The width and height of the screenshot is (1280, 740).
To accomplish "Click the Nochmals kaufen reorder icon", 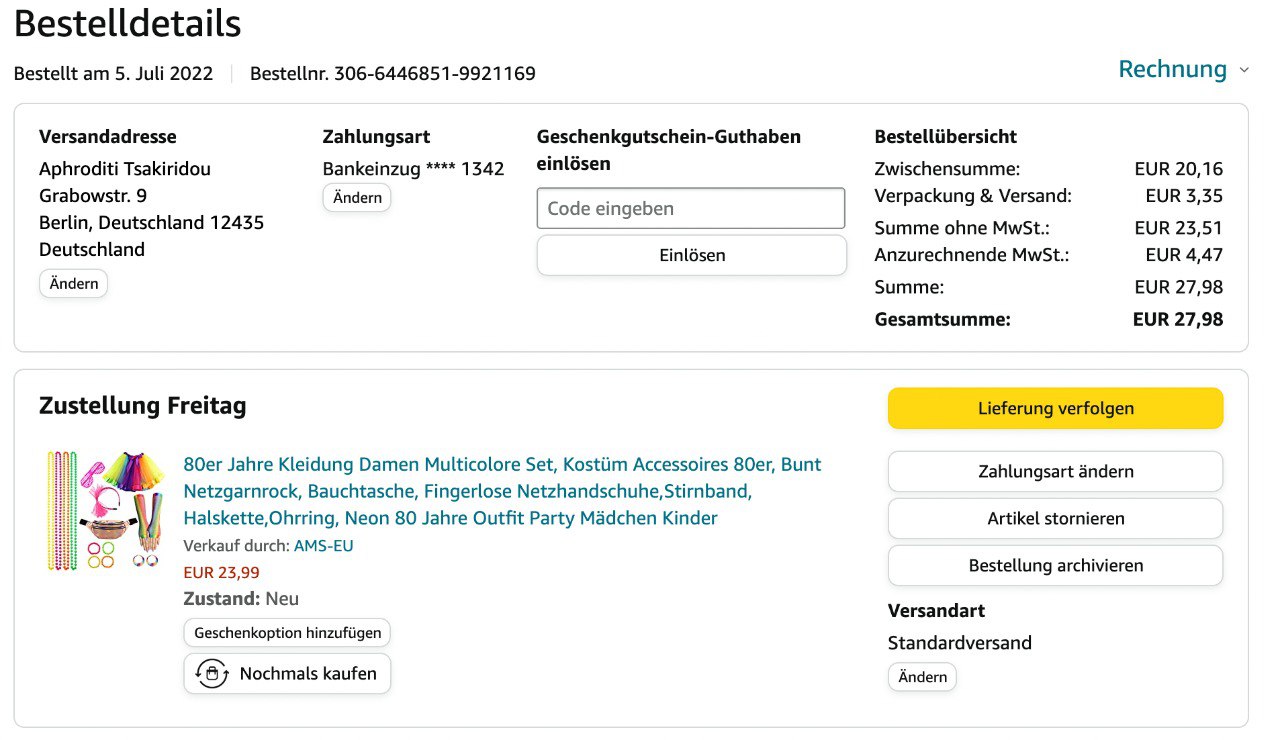I will coord(211,674).
